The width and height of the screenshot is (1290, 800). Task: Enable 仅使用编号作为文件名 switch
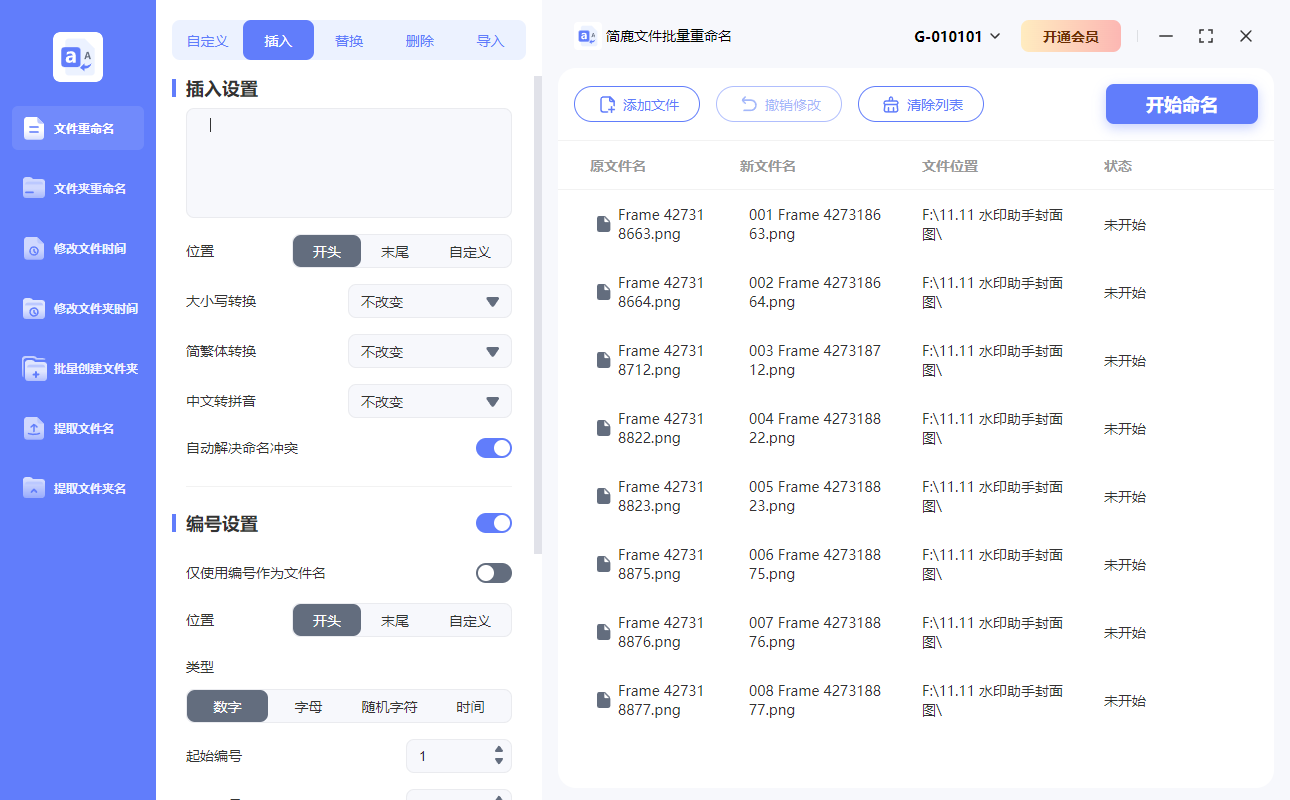pyautogui.click(x=494, y=573)
